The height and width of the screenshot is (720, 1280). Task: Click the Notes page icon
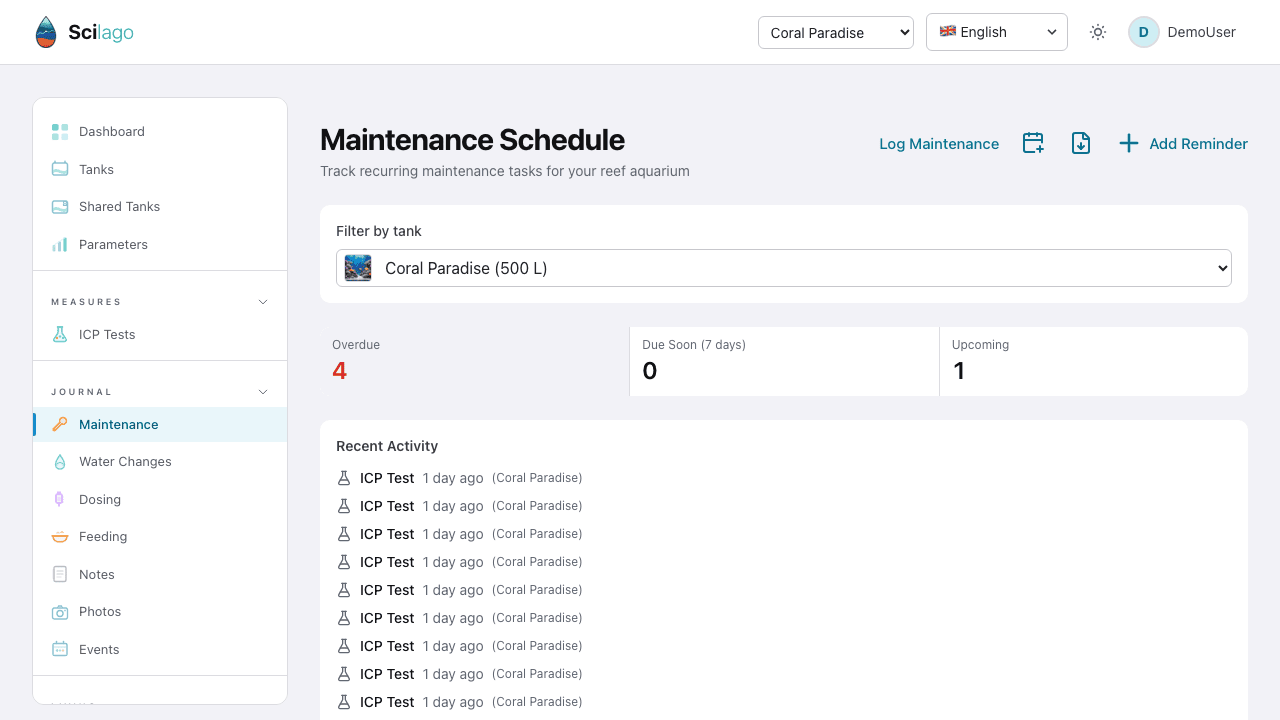click(x=60, y=574)
